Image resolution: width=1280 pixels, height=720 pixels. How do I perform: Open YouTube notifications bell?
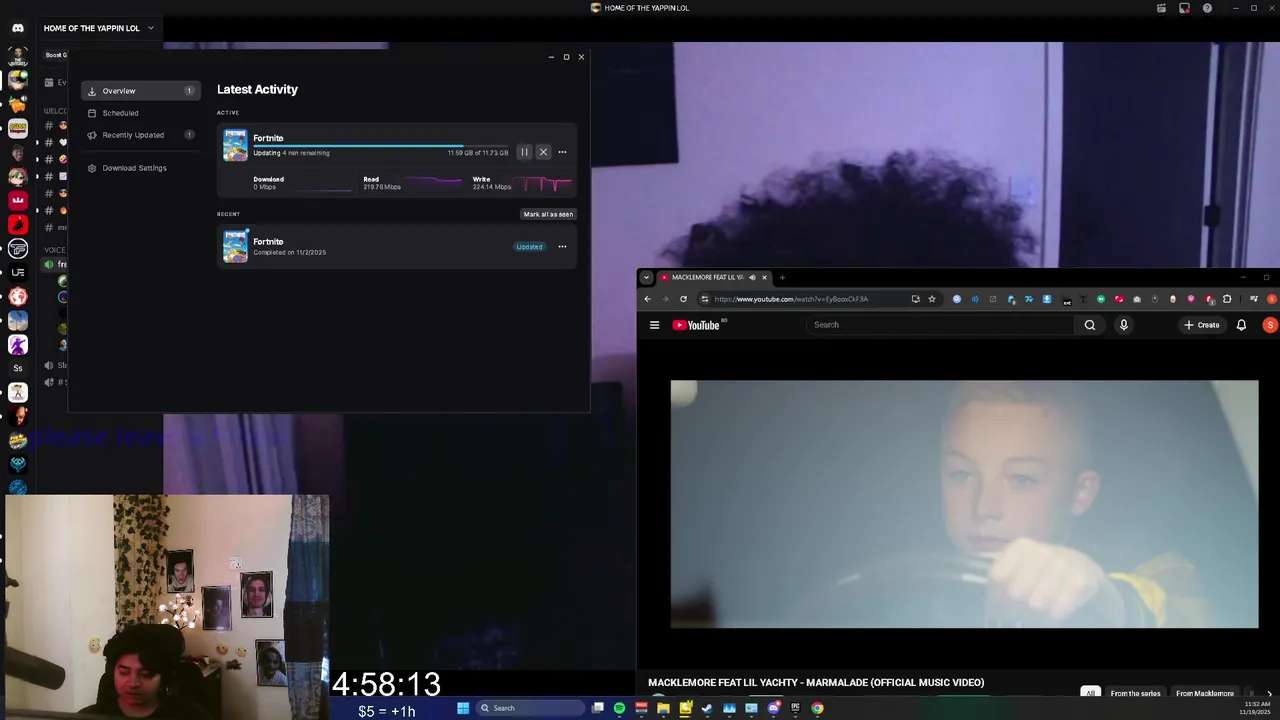[x=1242, y=325]
